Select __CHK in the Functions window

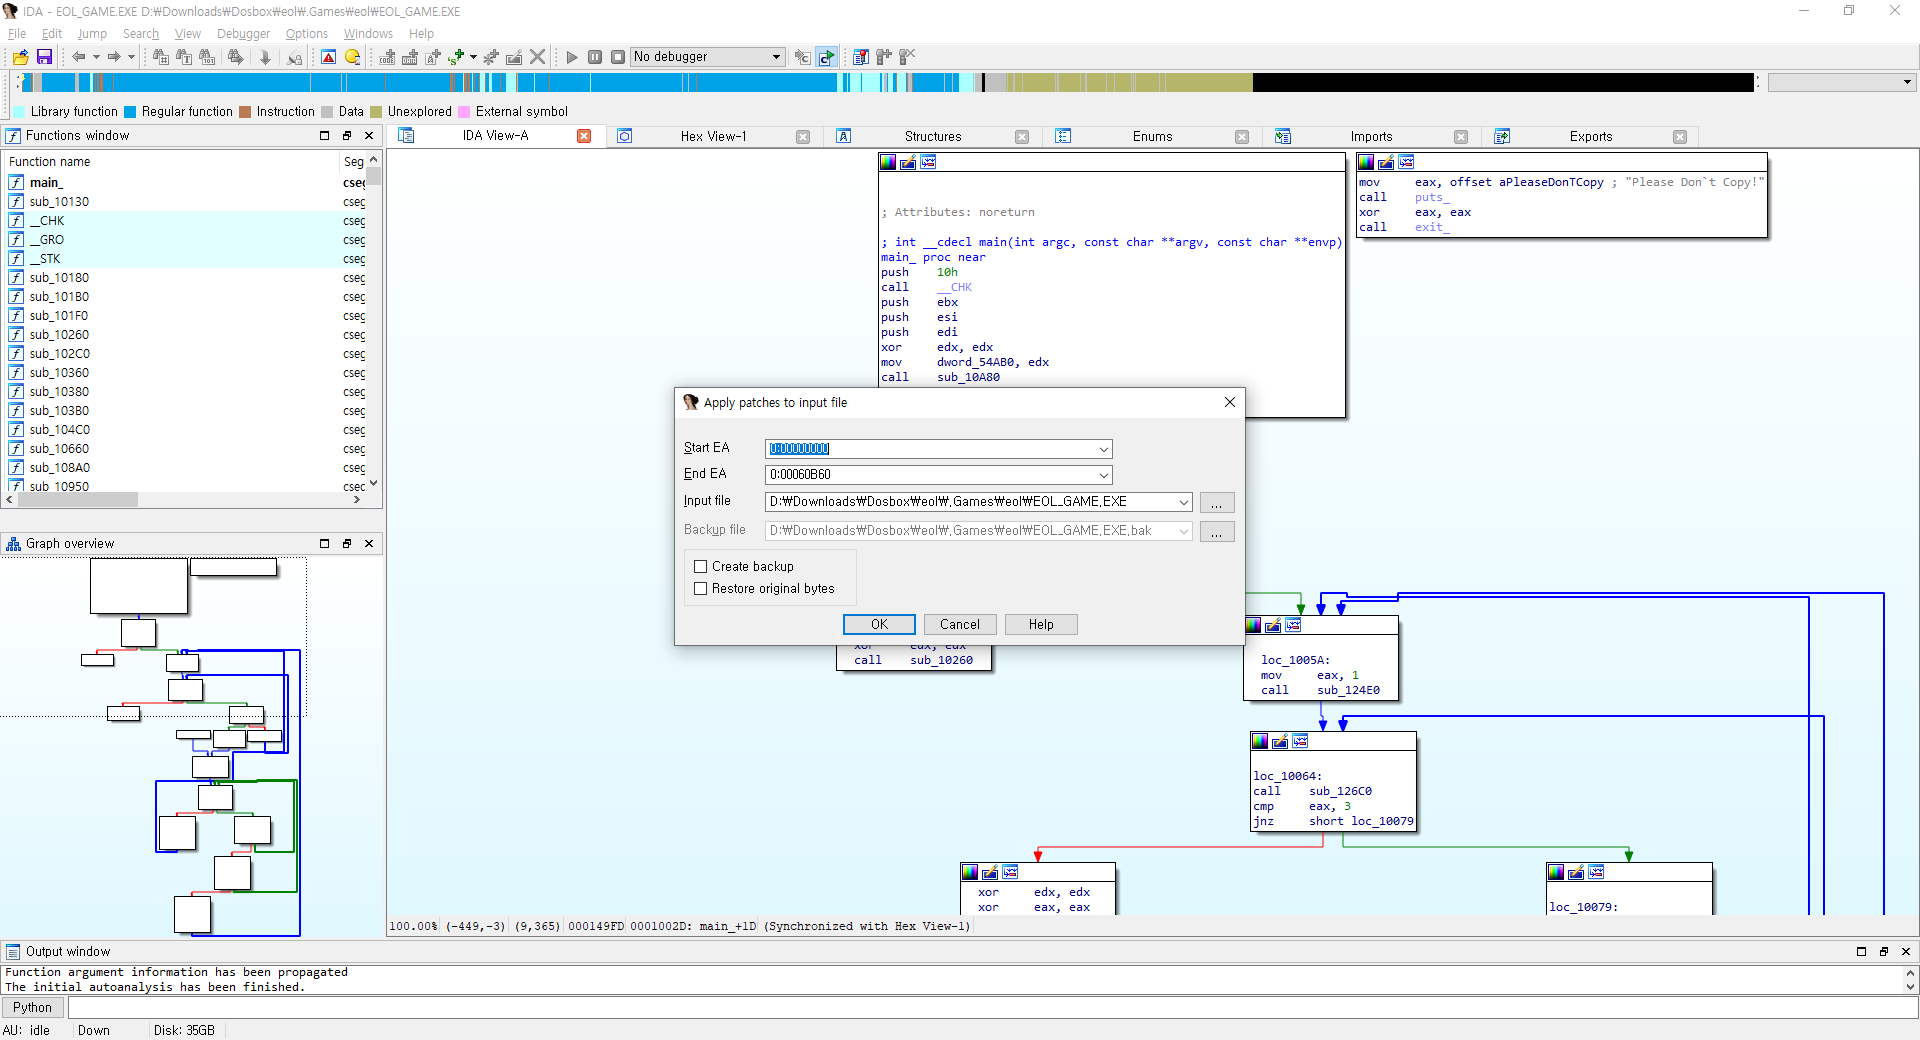[47, 221]
